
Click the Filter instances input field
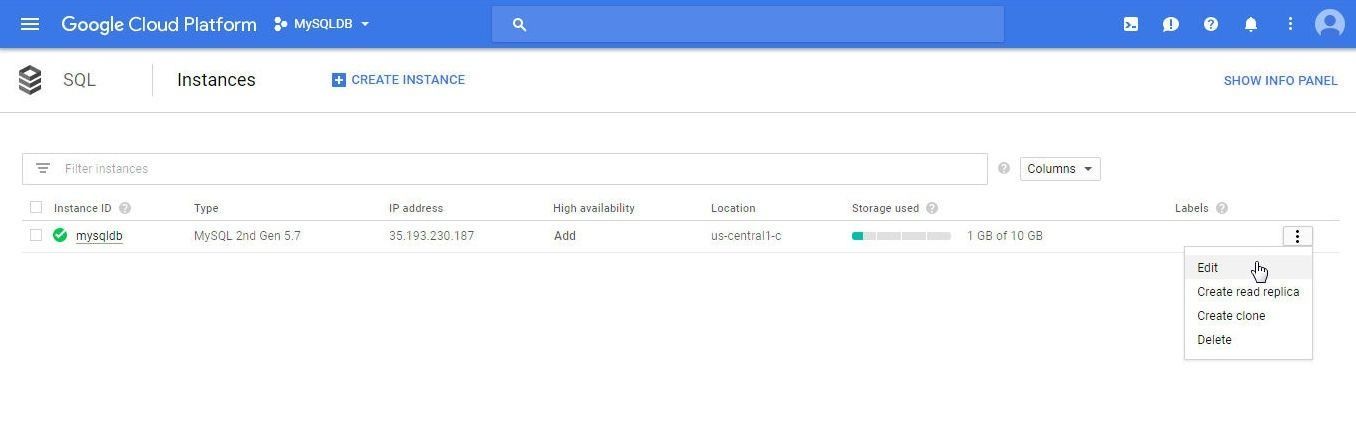[505, 169]
